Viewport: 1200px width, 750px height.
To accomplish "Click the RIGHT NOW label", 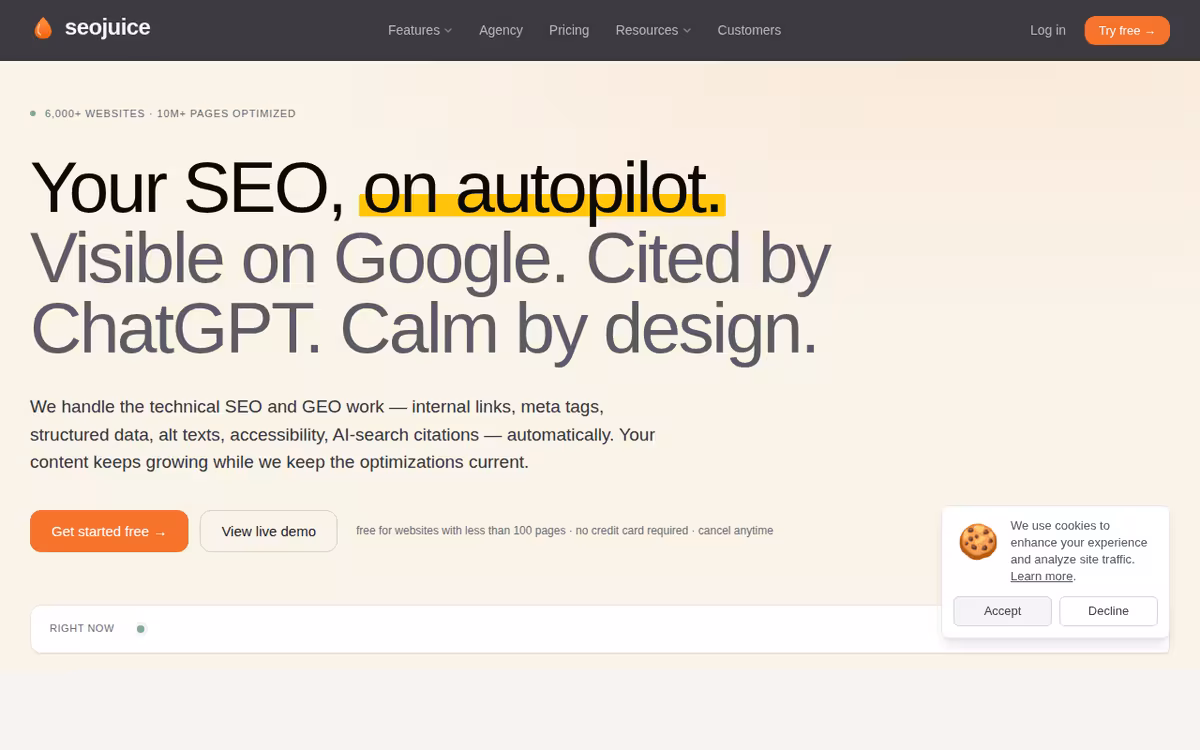I will [x=82, y=629].
